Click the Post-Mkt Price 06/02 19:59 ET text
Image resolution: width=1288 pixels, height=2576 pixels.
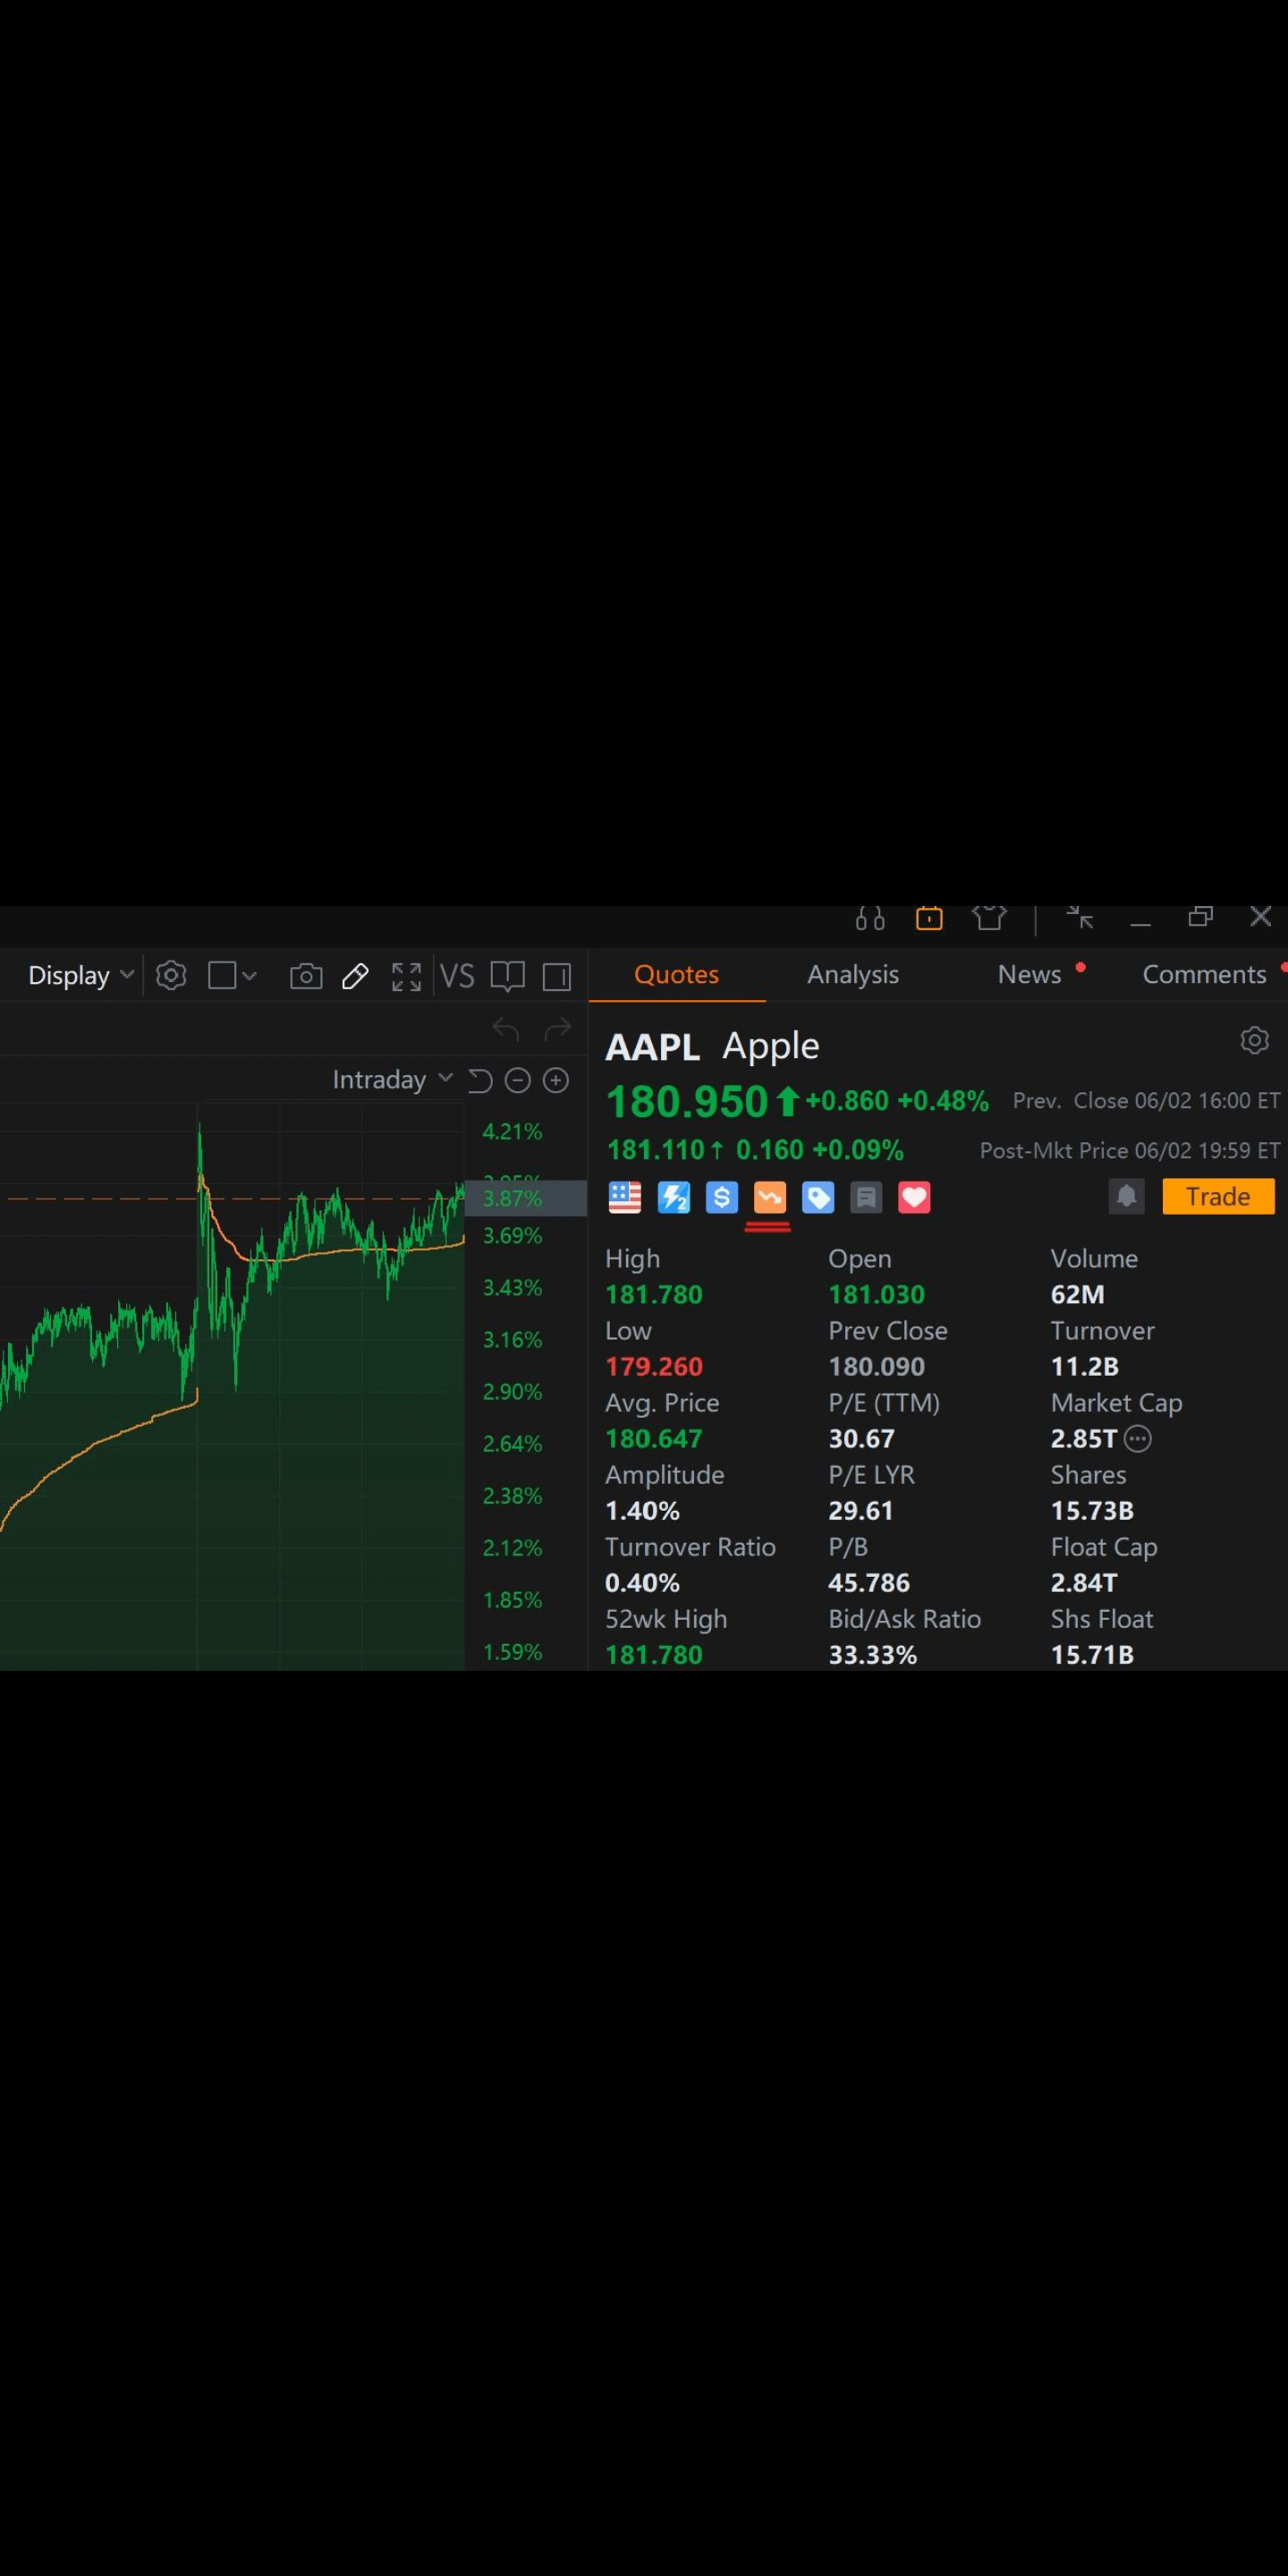coord(1130,1151)
